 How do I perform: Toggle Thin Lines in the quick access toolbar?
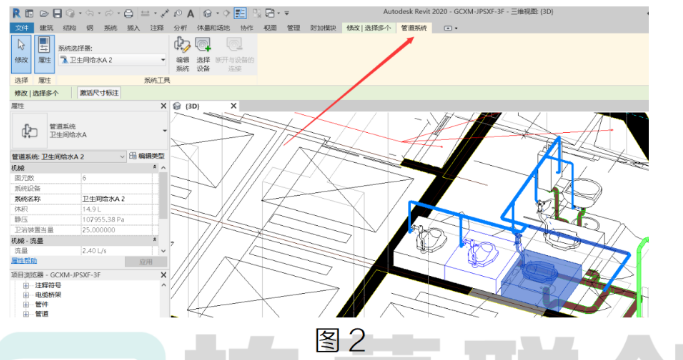click(x=240, y=14)
